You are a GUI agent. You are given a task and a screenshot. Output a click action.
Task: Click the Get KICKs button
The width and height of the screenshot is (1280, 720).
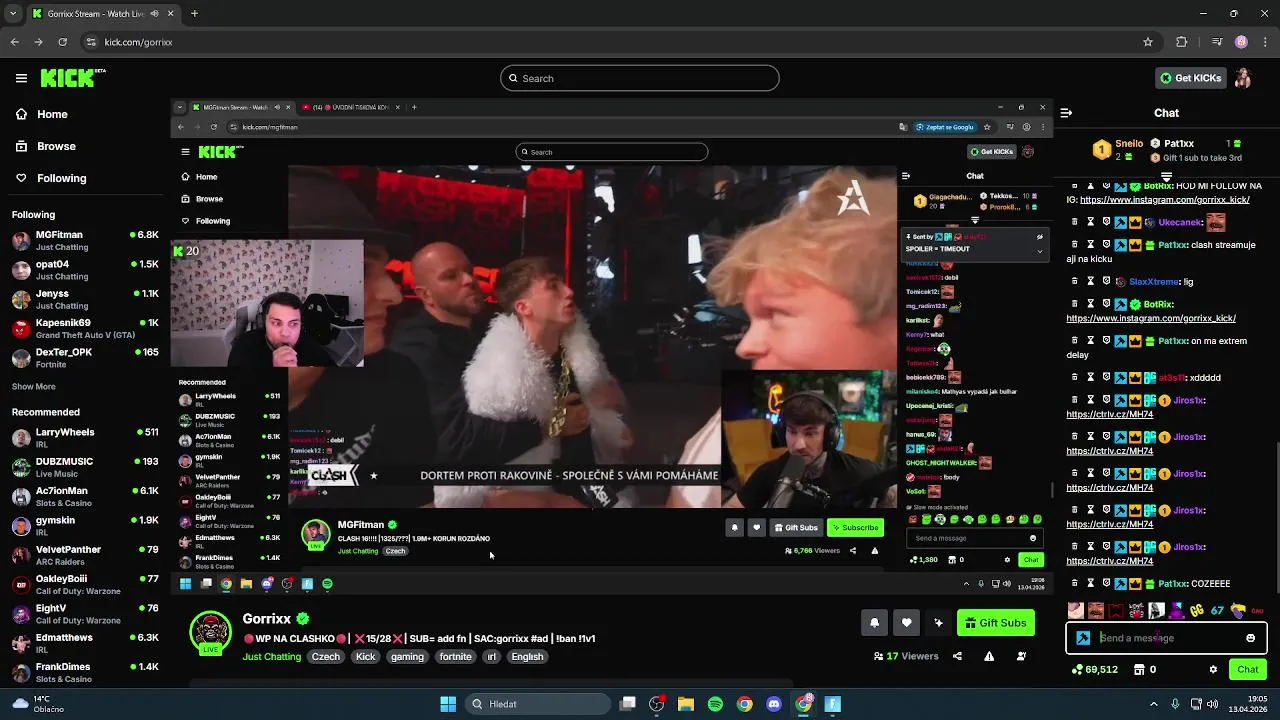[1189, 78]
